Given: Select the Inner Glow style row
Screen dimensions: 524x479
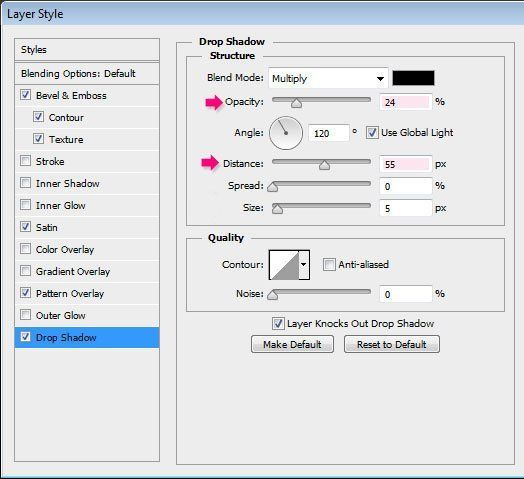Looking at the screenshot, I should pos(87,206).
